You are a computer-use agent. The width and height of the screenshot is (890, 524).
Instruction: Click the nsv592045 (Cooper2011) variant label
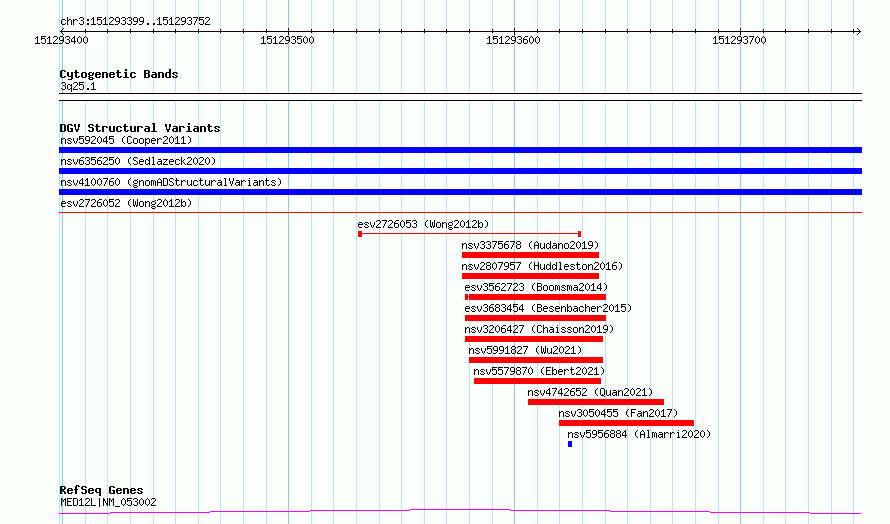point(126,140)
